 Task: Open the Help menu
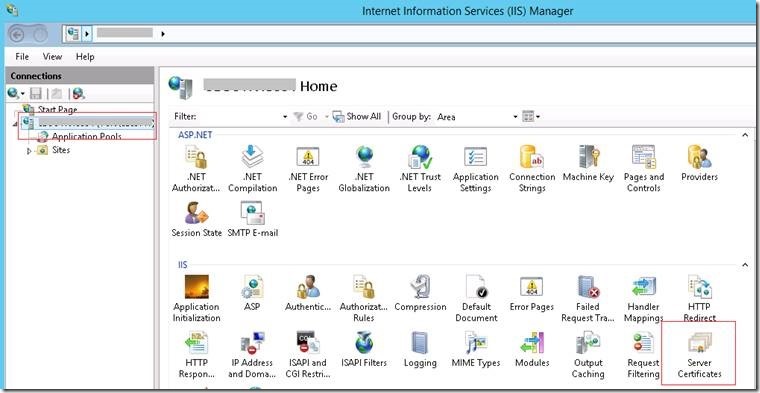[x=85, y=57]
